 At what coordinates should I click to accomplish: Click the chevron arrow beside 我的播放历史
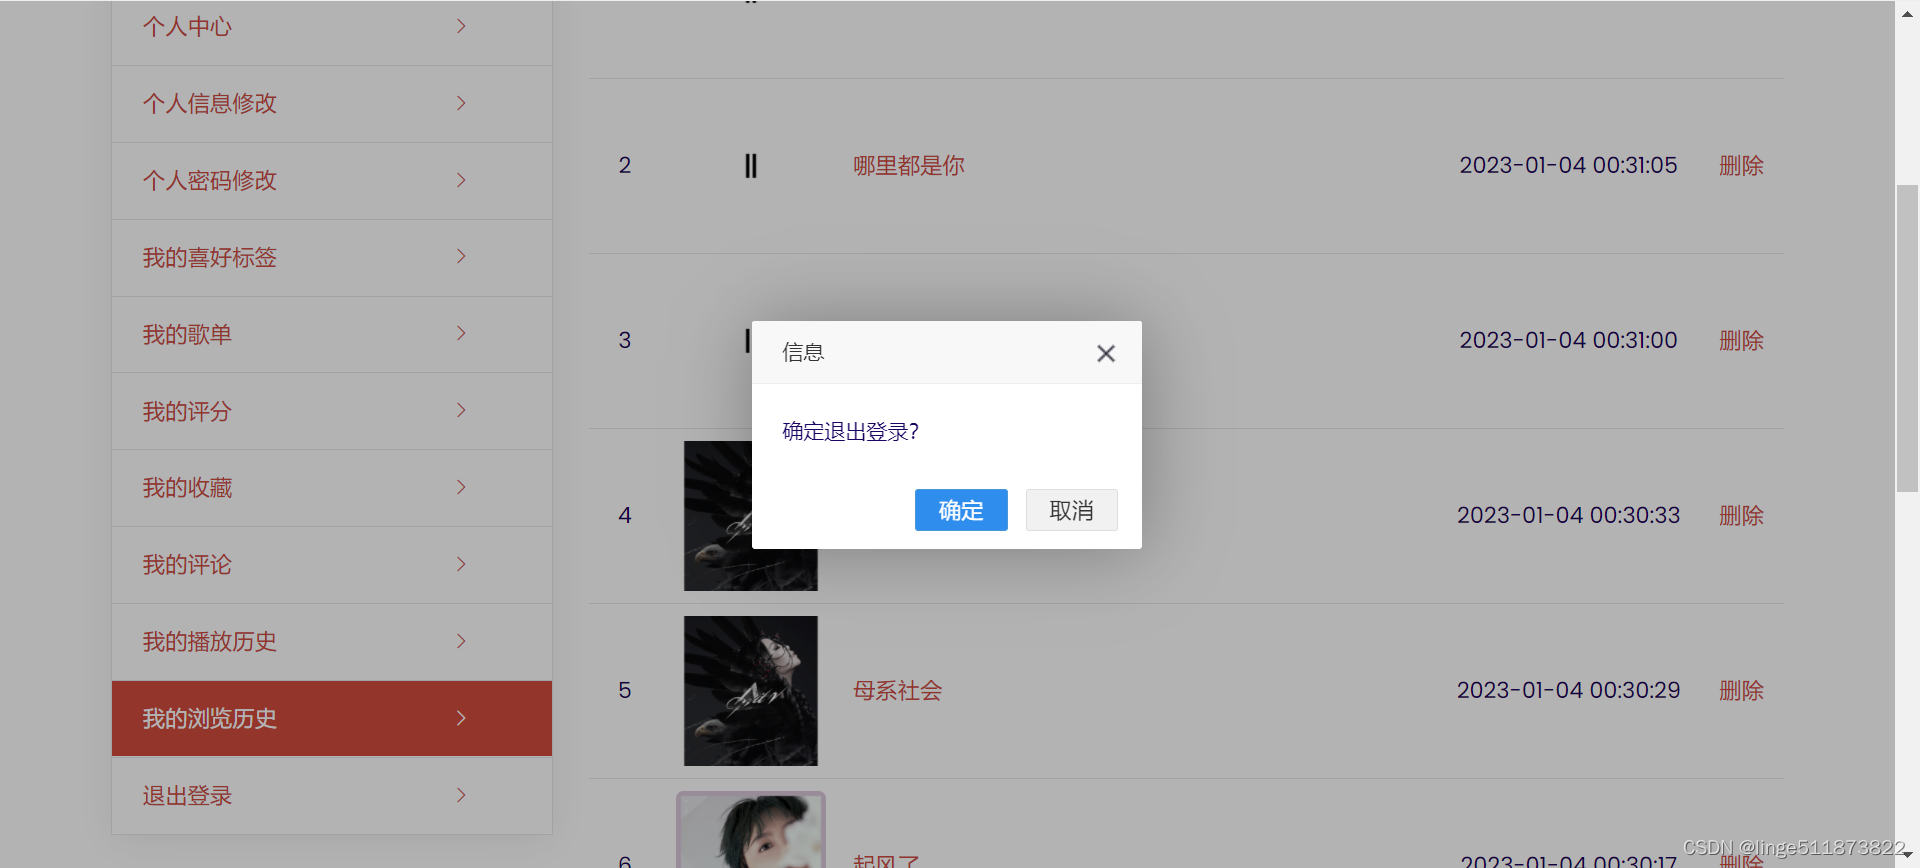pos(461,641)
